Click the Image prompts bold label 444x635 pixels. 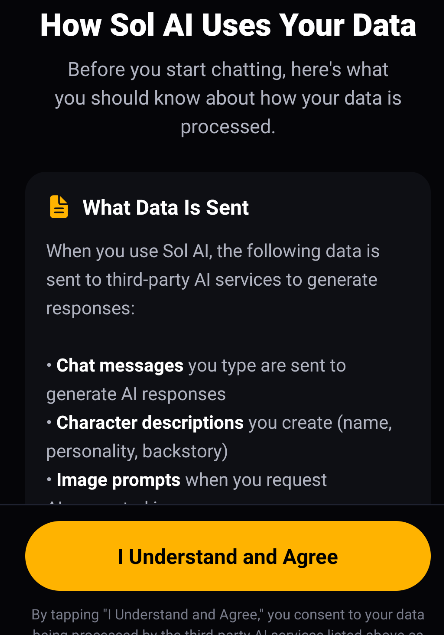118,480
